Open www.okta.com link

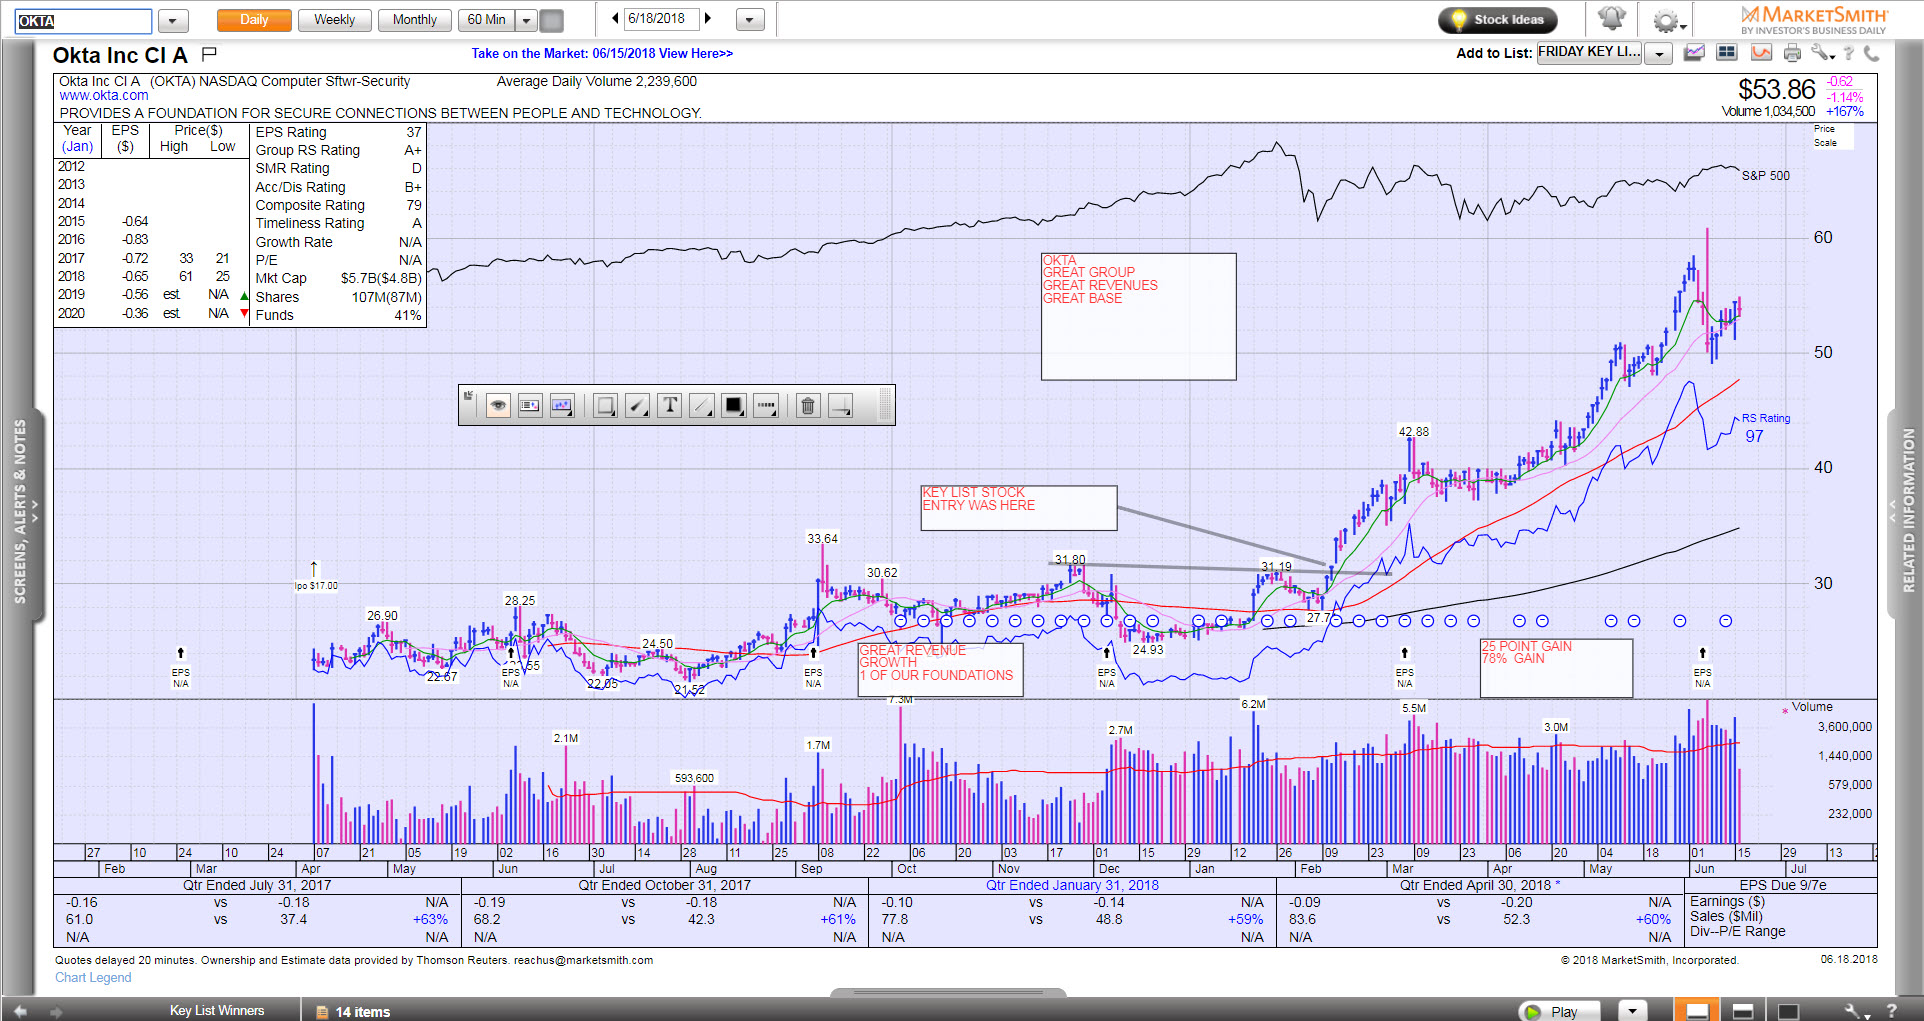click(x=104, y=96)
